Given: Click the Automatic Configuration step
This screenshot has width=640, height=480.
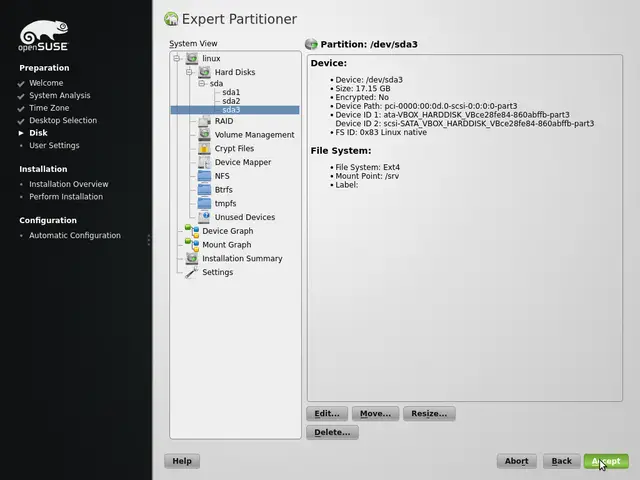Looking at the screenshot, I should click(75, 236).
